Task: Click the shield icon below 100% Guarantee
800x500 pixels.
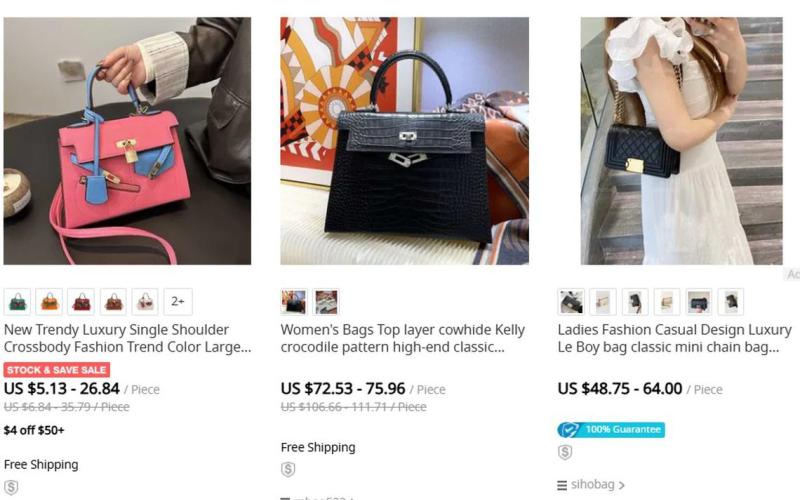Action: pos(565,452)
